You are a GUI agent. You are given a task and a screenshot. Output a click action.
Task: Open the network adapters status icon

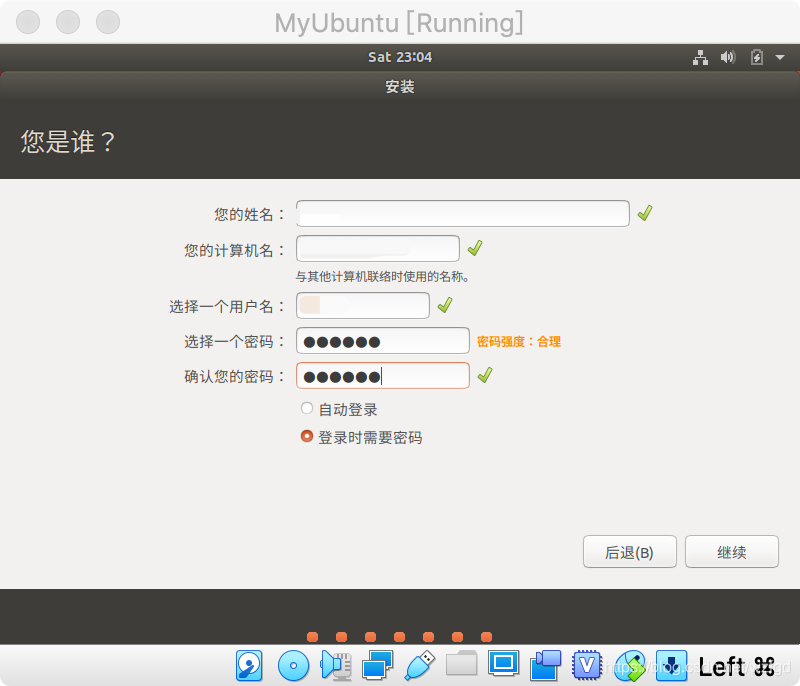coord(378,666)
